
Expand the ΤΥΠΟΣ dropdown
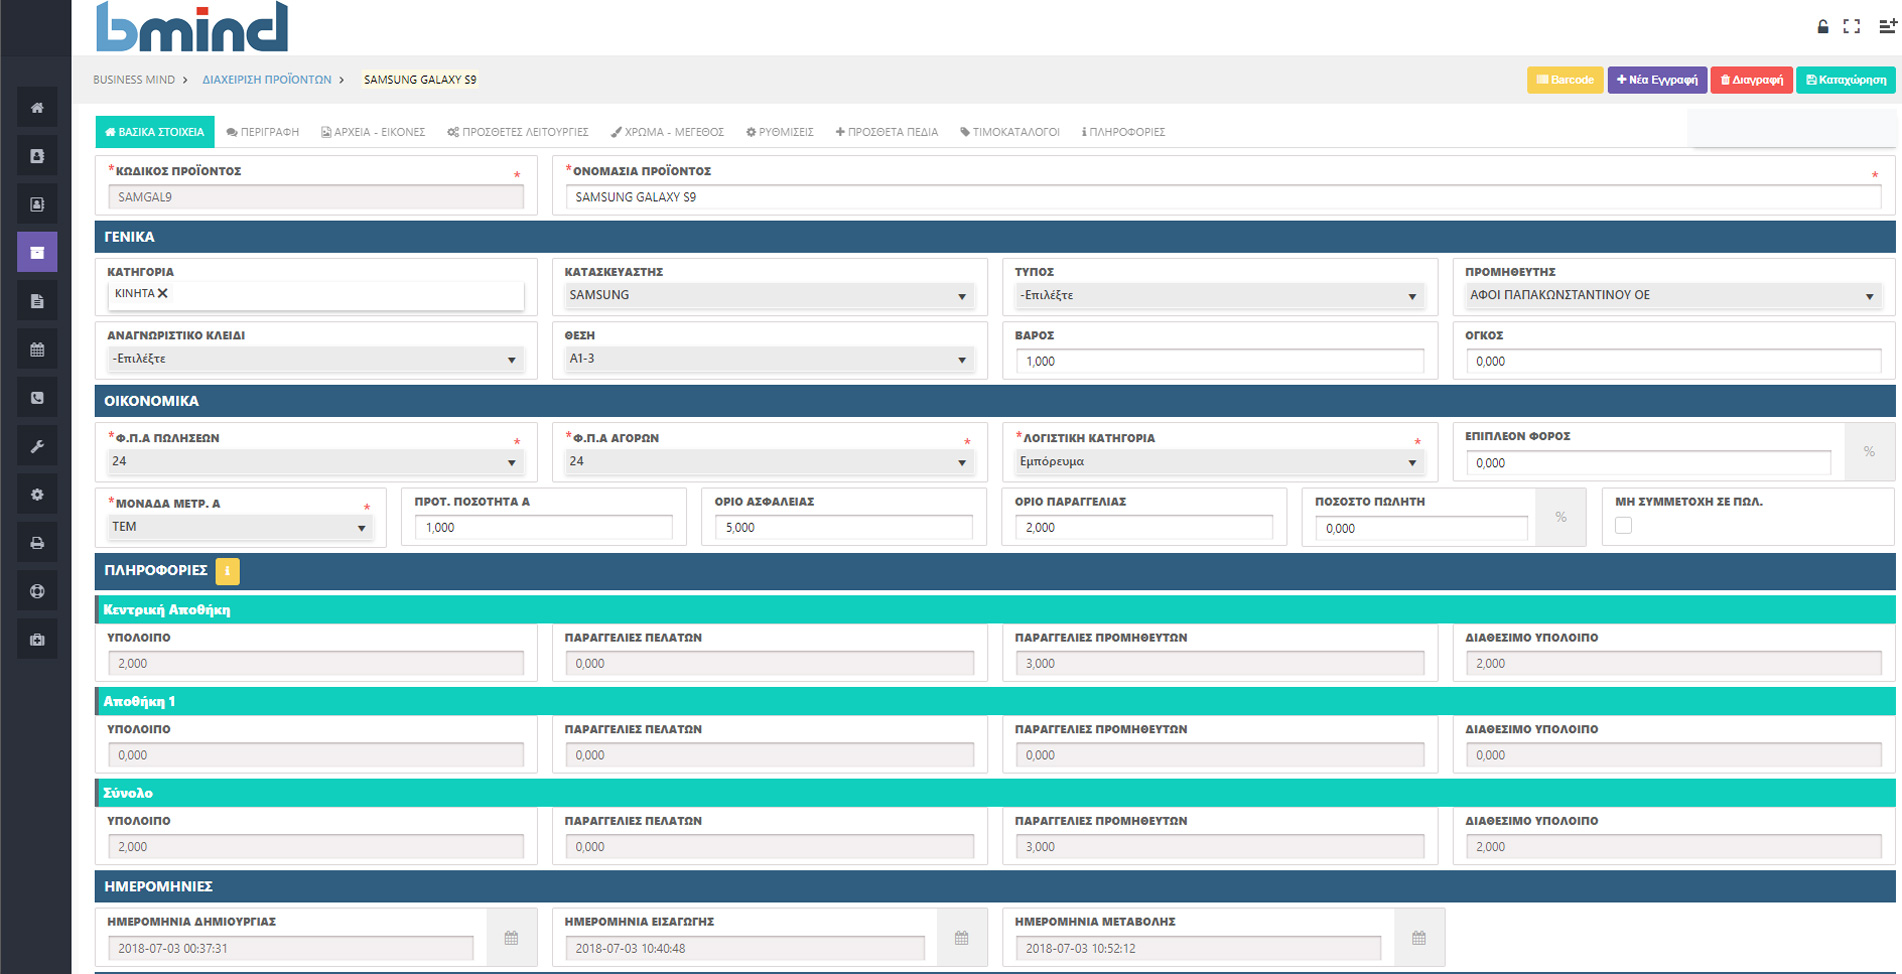pos(1219,295)
